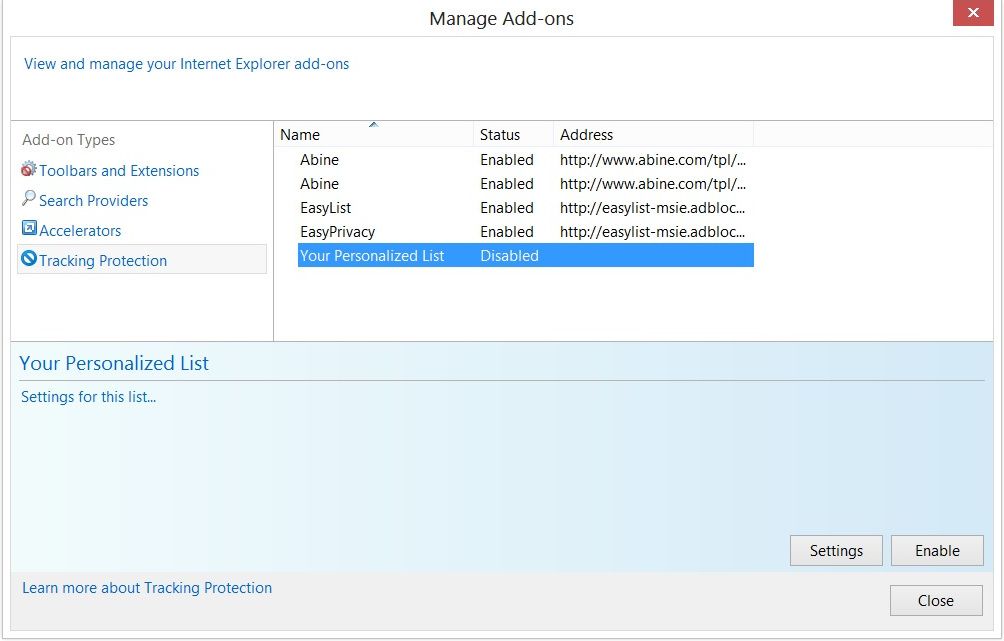Click the Address column header

point(587,135)
